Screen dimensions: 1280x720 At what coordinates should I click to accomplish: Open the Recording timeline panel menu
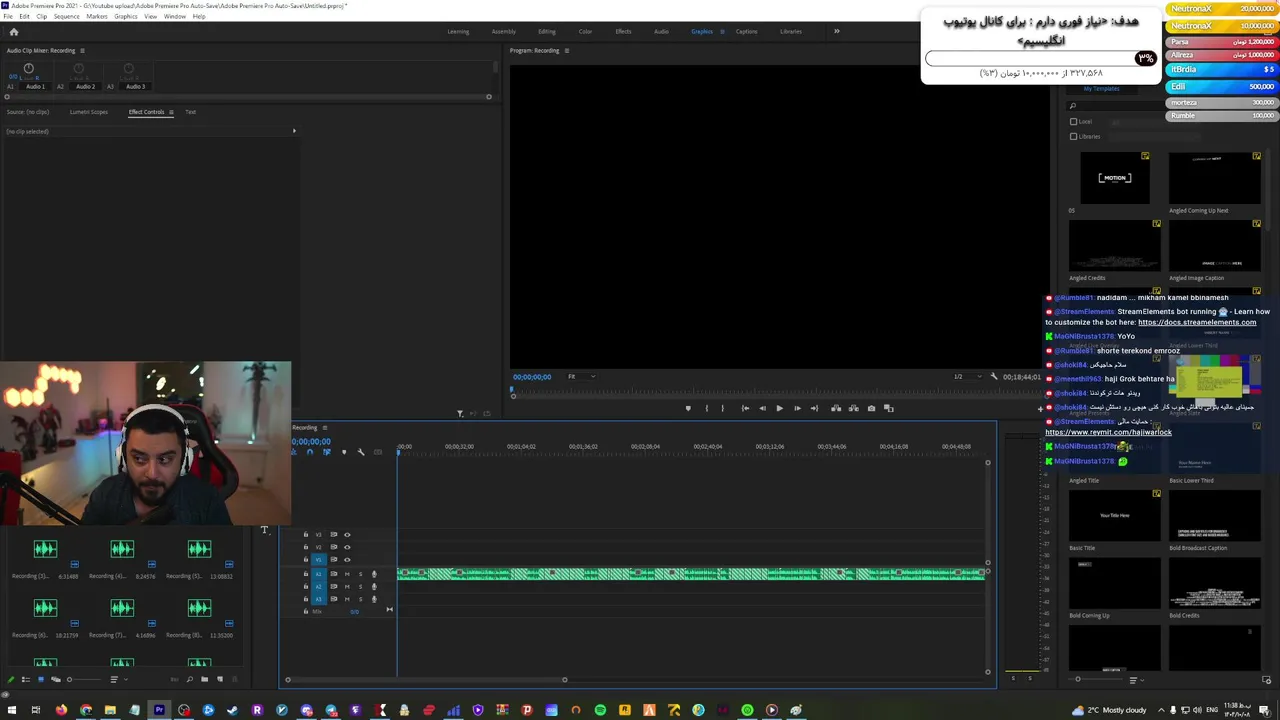(324, 428)
